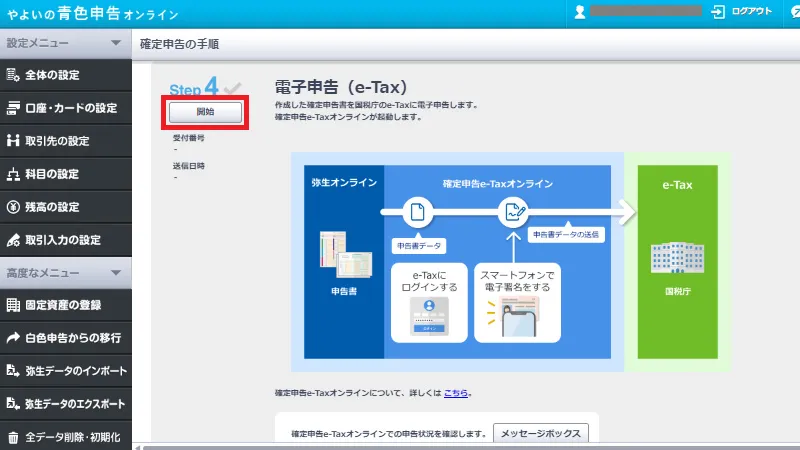Click the スマートフォンで電子署名をする card

517,303
